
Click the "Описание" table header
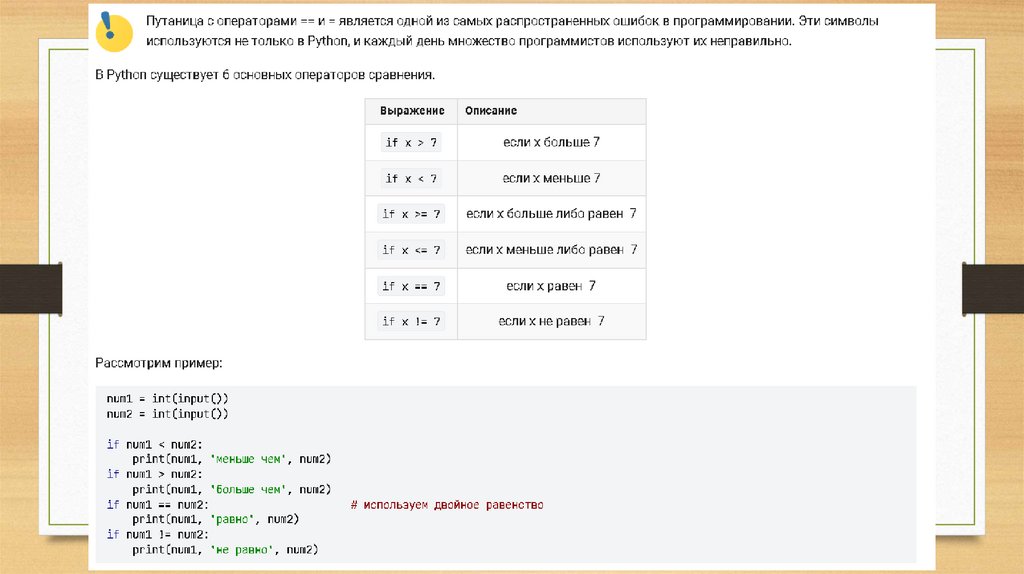click(491, 111)
